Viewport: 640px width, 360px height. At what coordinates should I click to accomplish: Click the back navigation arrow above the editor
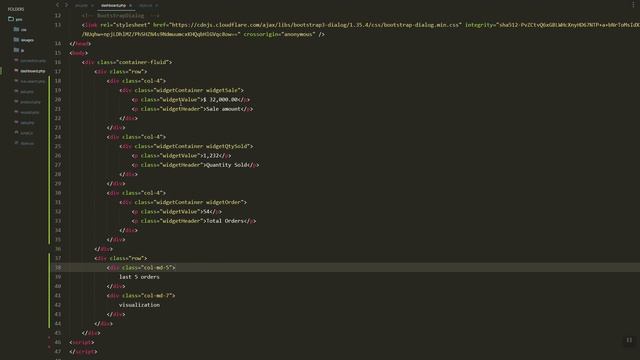pos(57,5)
